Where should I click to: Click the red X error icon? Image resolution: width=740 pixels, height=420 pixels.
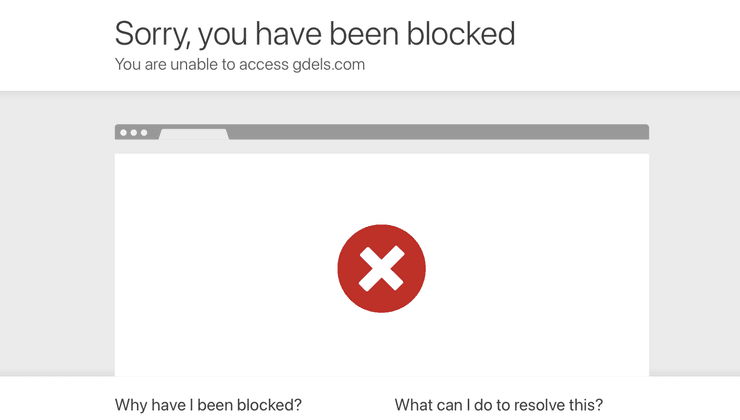(381, 268)
